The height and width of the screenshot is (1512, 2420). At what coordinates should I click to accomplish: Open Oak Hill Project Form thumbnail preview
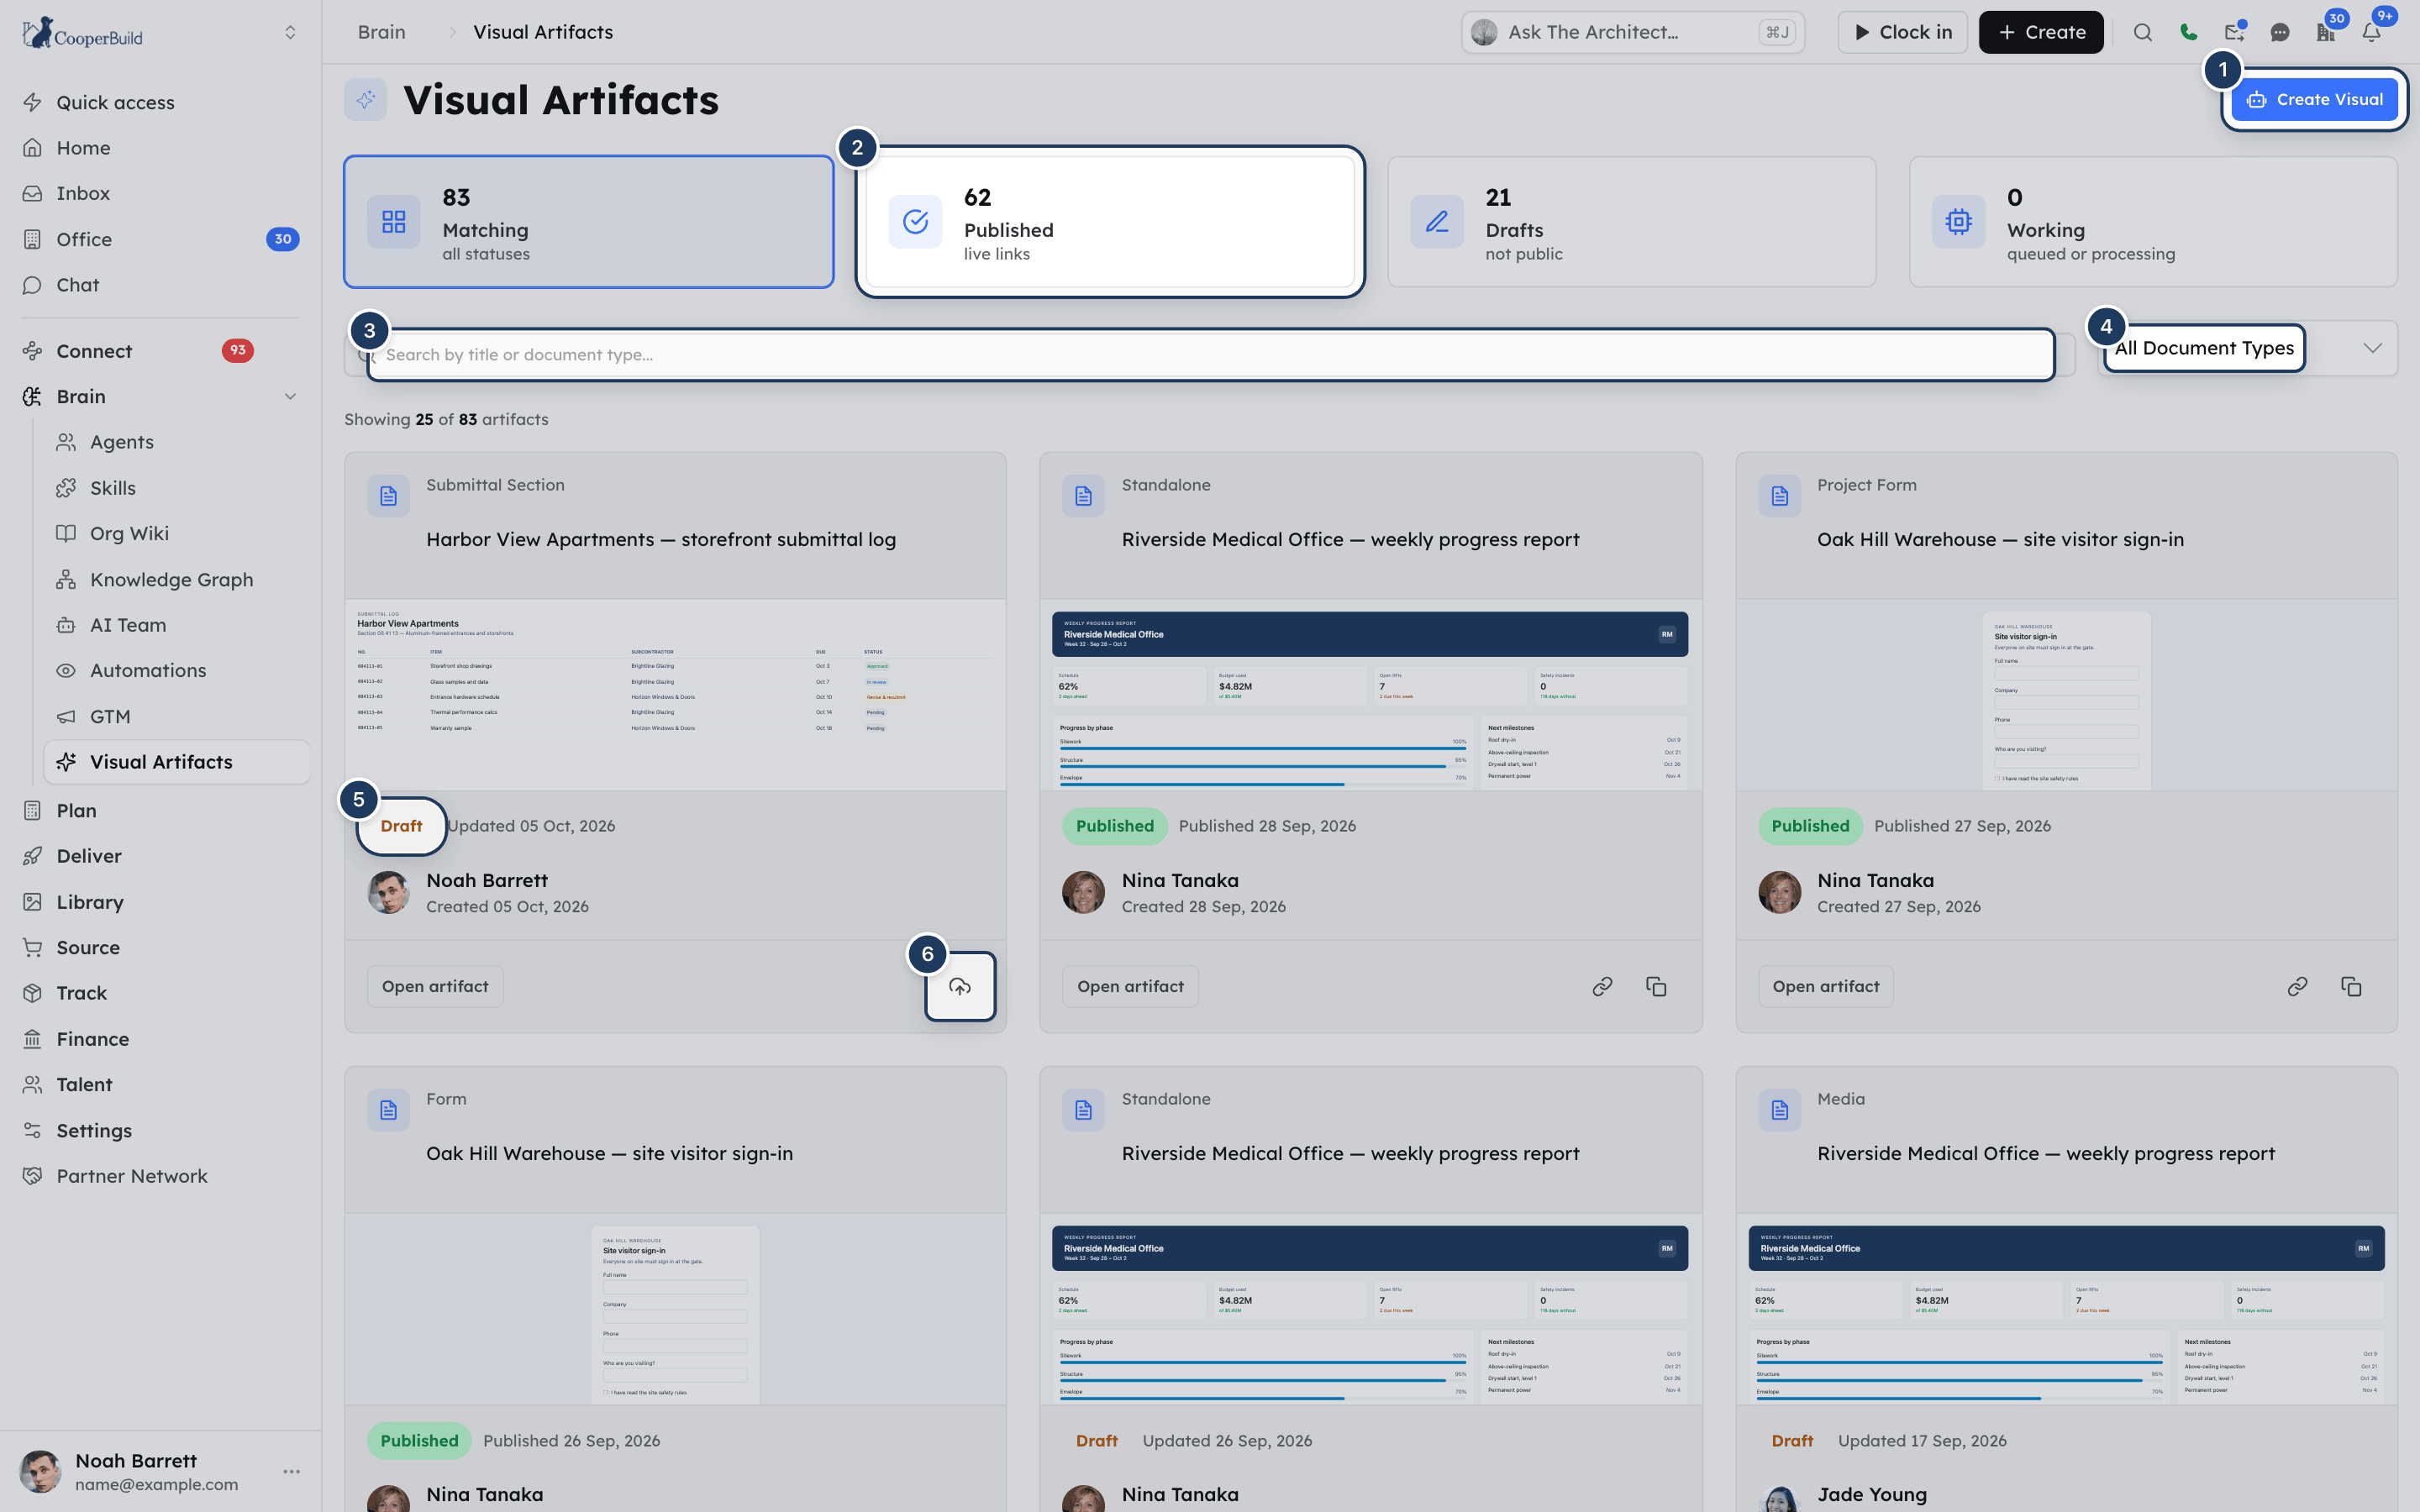coord(2066,695)
